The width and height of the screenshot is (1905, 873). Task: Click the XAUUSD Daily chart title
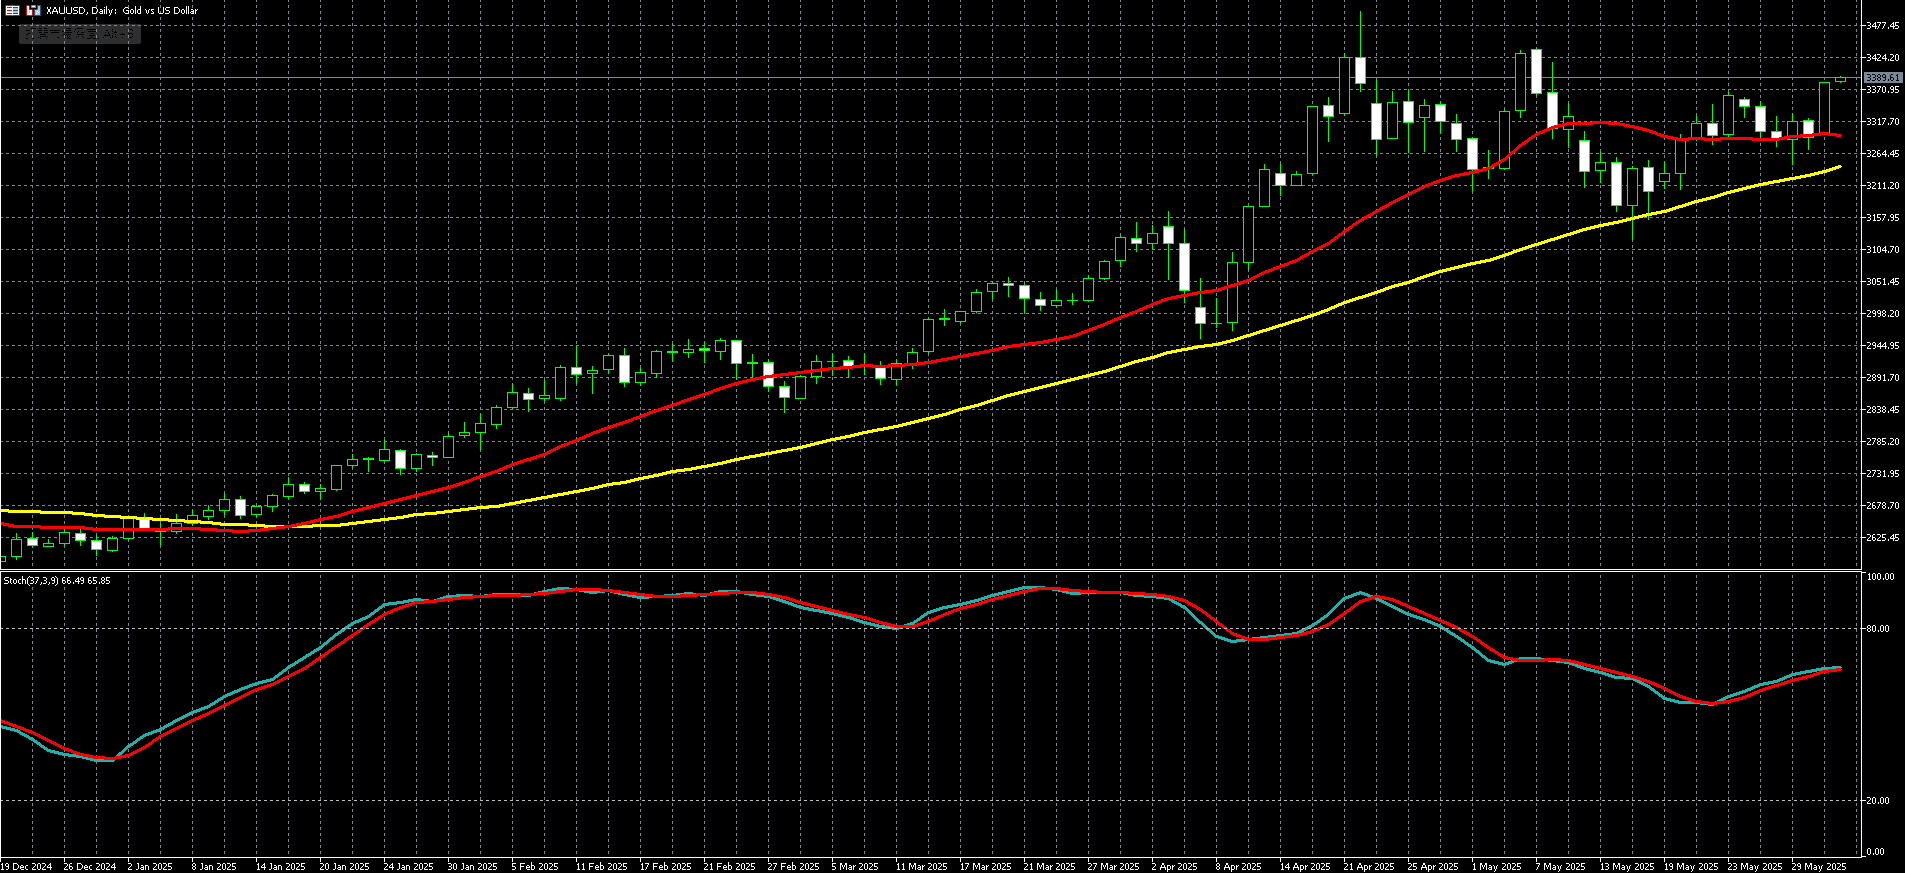pos(122,10)
